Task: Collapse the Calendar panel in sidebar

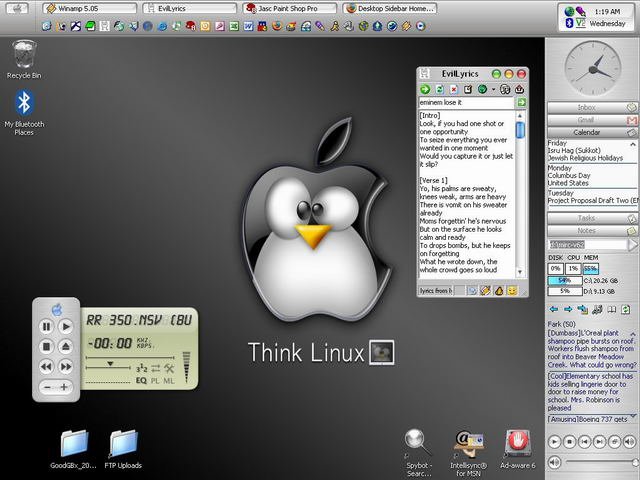Action: [592, 132]
